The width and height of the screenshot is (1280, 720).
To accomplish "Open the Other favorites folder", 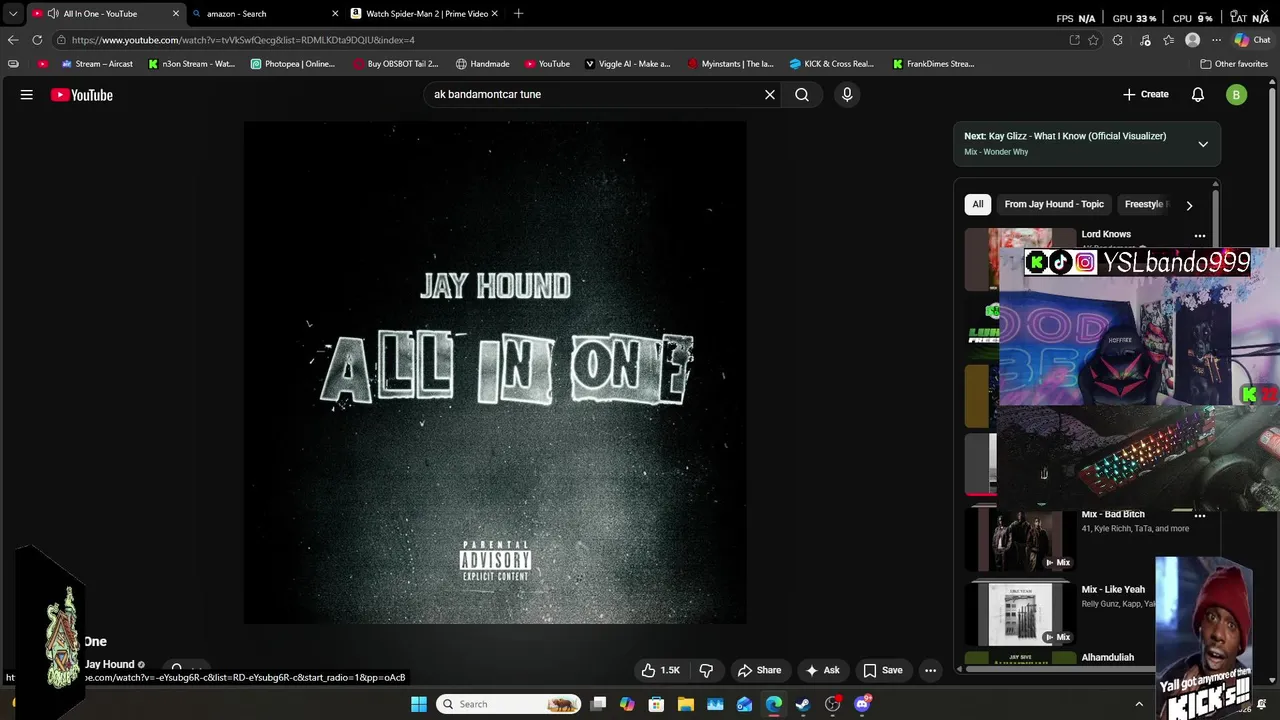I will [1234, 64].
